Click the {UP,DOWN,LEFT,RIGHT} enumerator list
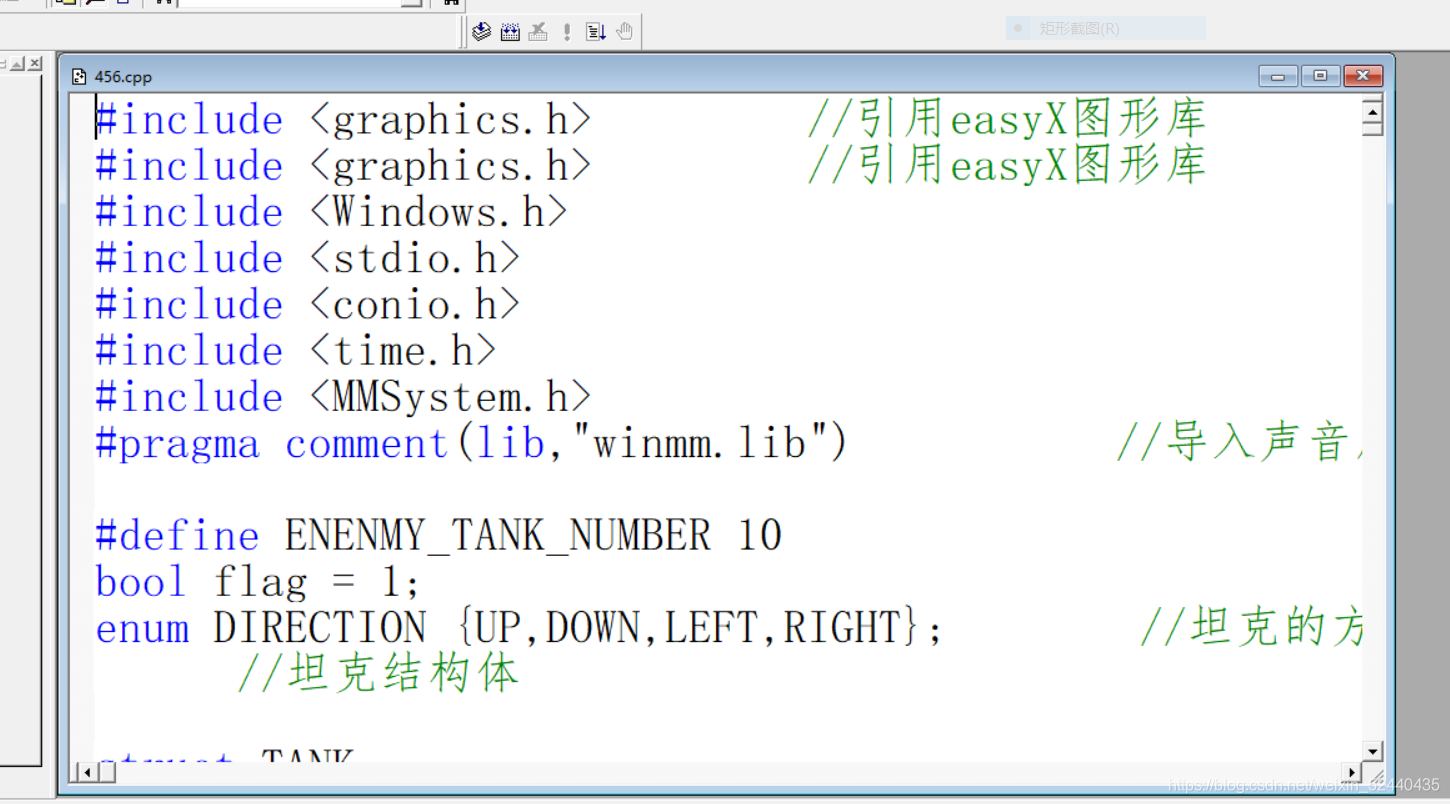The height and width of the screenshot is (804, 1450). [688, 628]
